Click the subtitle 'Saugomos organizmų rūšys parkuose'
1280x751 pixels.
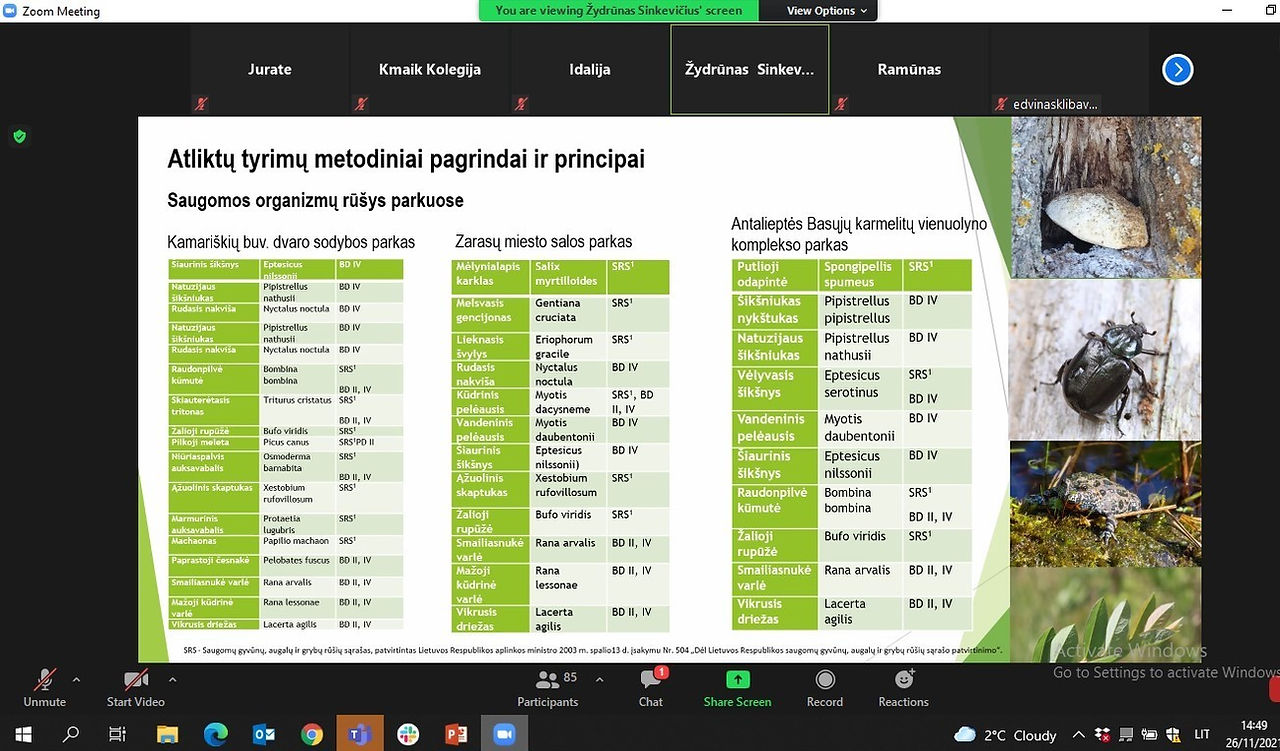[315, 201]
